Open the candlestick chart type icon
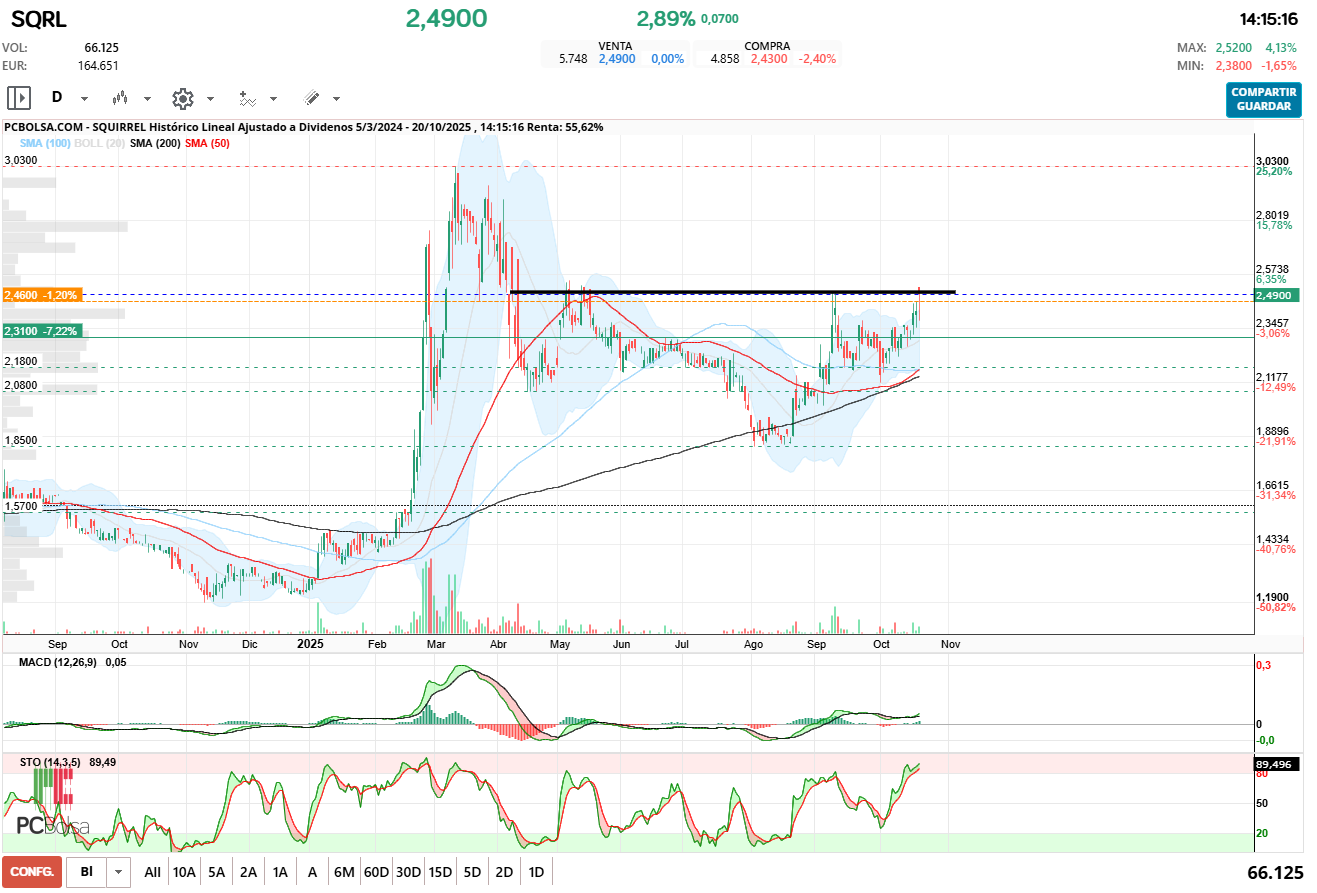The height and width of the screenshot is (893, 1317). (x=121, y=98)
